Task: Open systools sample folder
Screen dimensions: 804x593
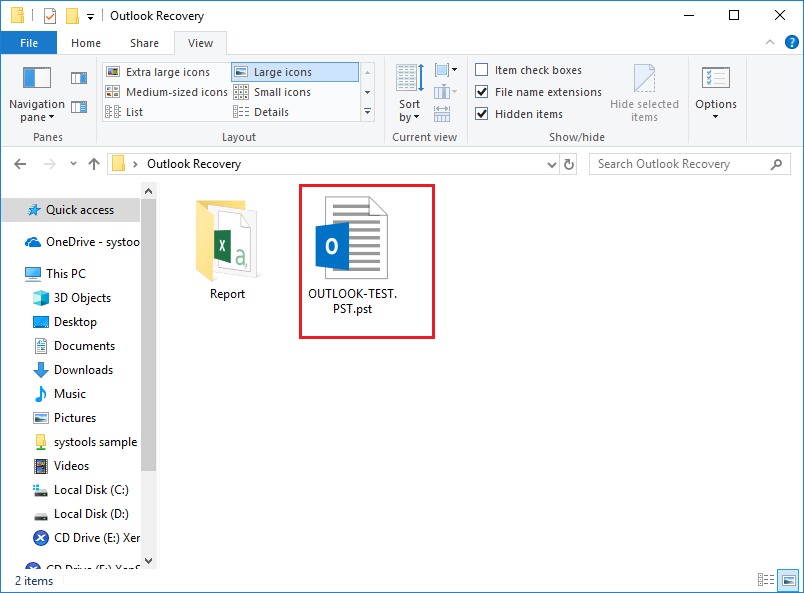Action: coord(85,442)
